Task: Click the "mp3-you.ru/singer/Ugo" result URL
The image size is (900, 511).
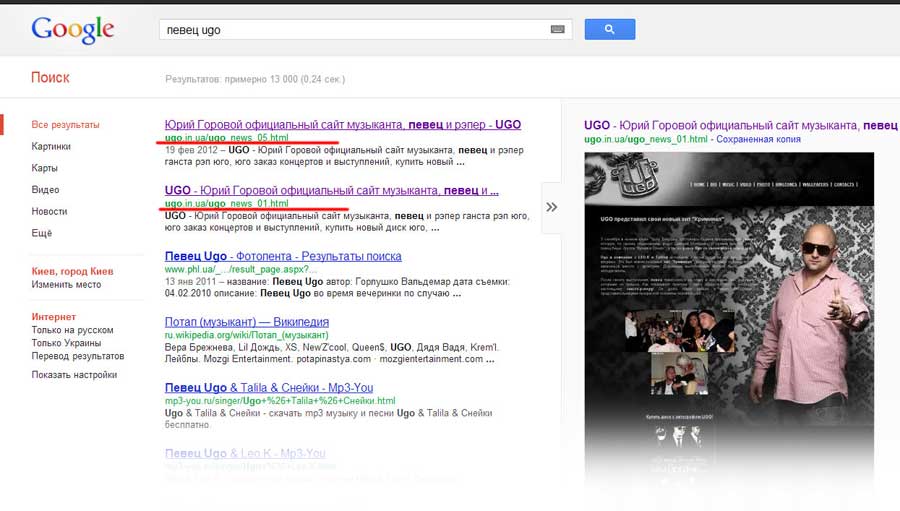Action: coord(280,401)
